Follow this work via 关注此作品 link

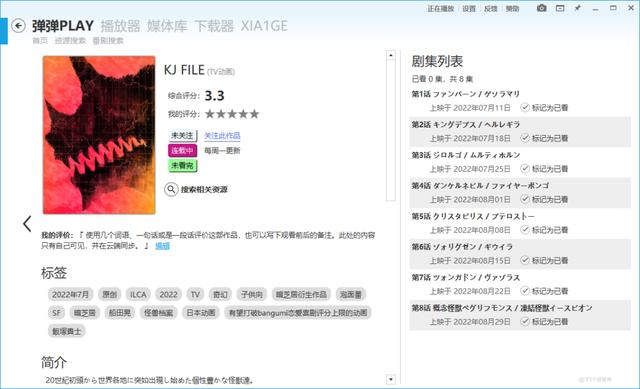tap(222, 136)
